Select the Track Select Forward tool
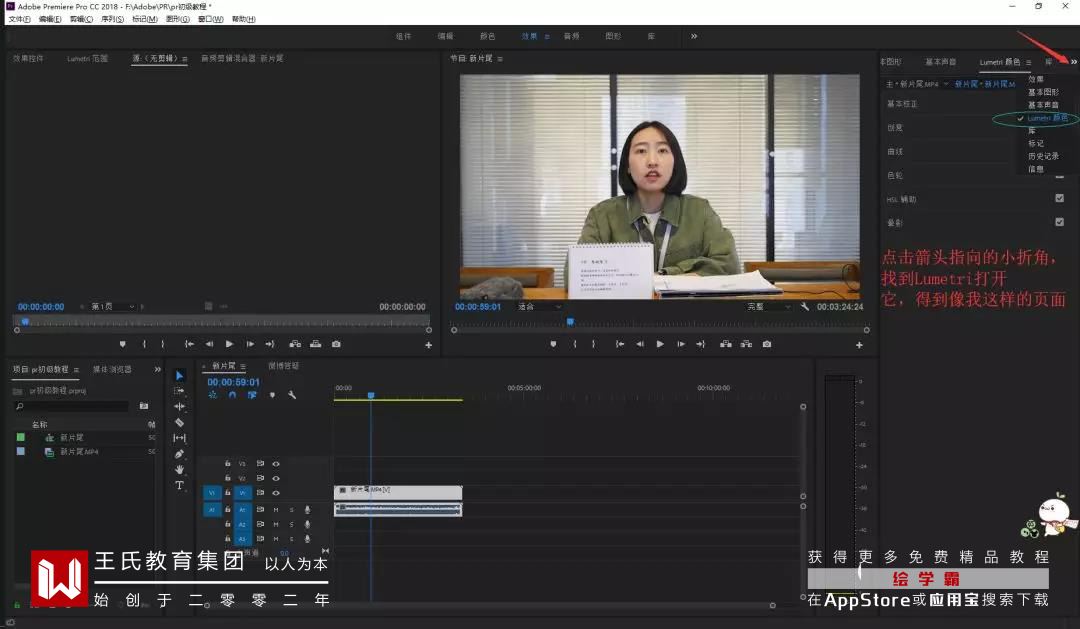 (180, 391)
